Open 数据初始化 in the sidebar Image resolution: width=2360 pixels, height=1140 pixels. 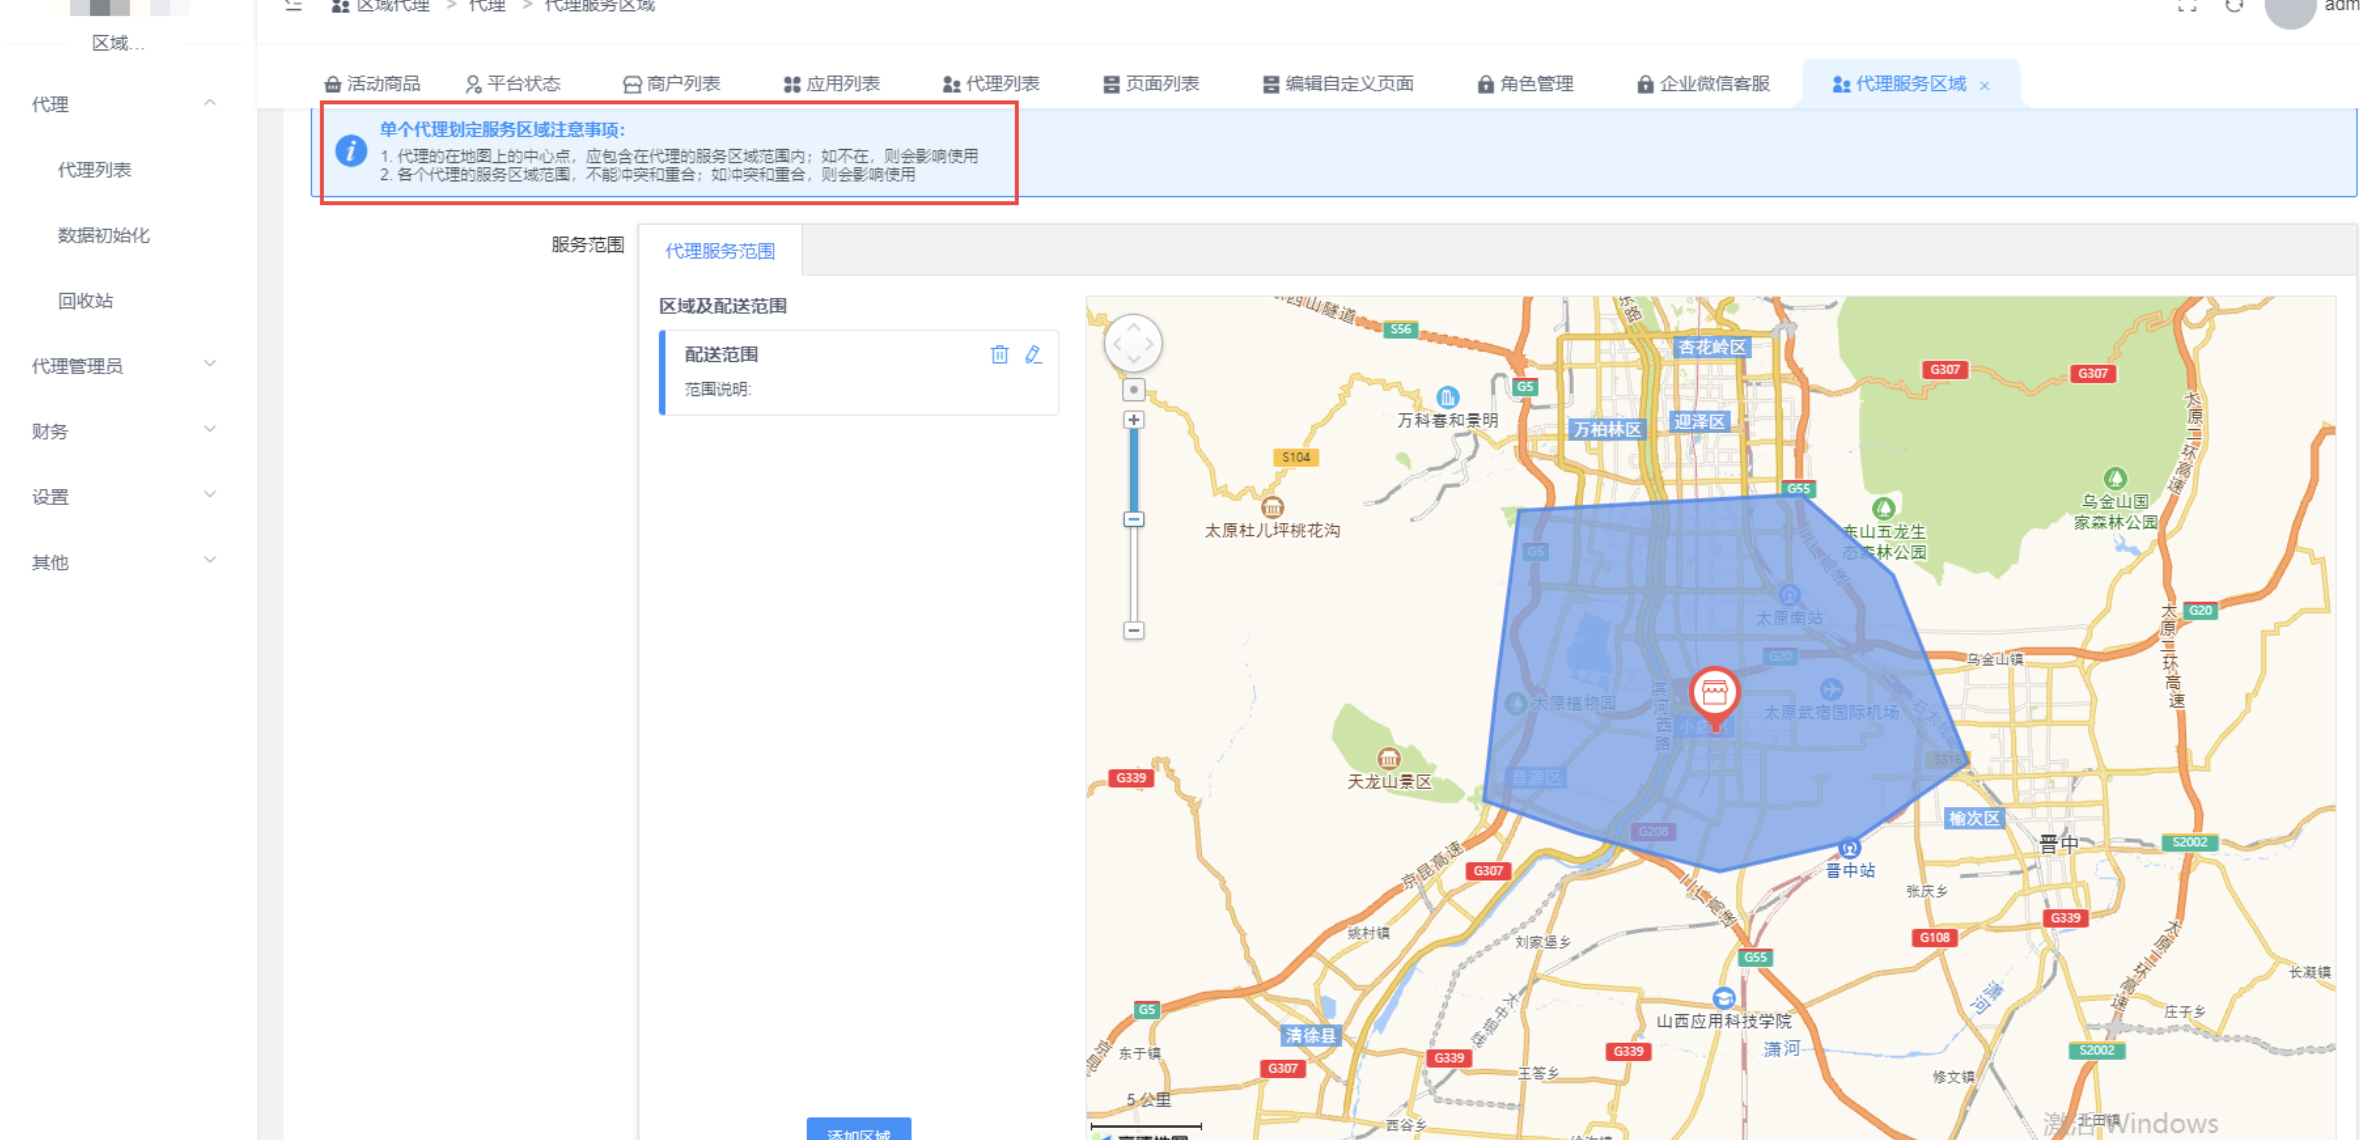[x=104, y=235]
